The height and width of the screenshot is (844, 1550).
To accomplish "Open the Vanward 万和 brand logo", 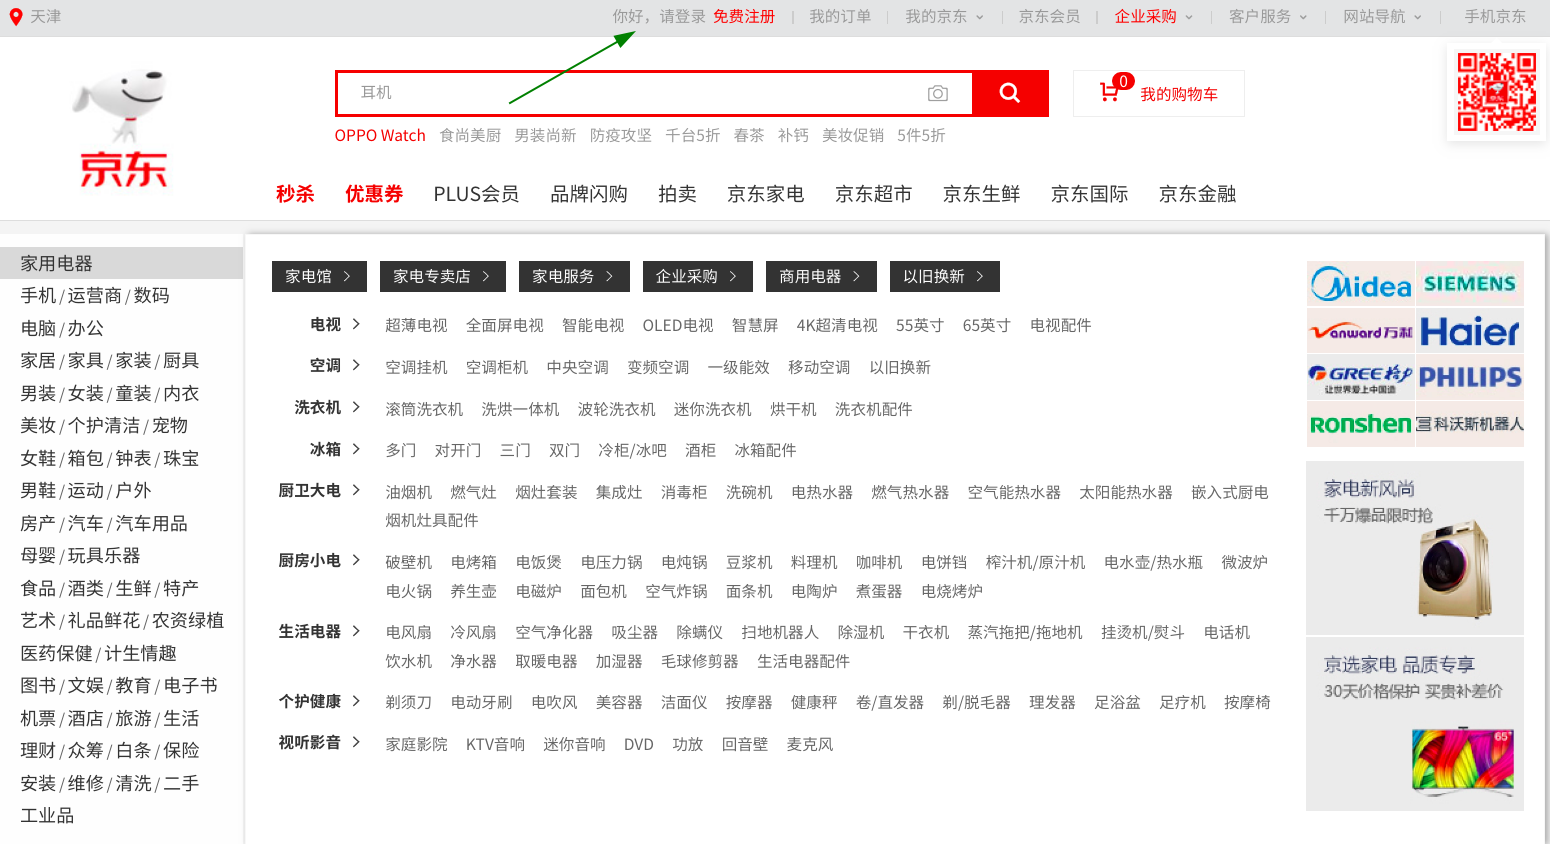I will click(x=1361, y=331).
